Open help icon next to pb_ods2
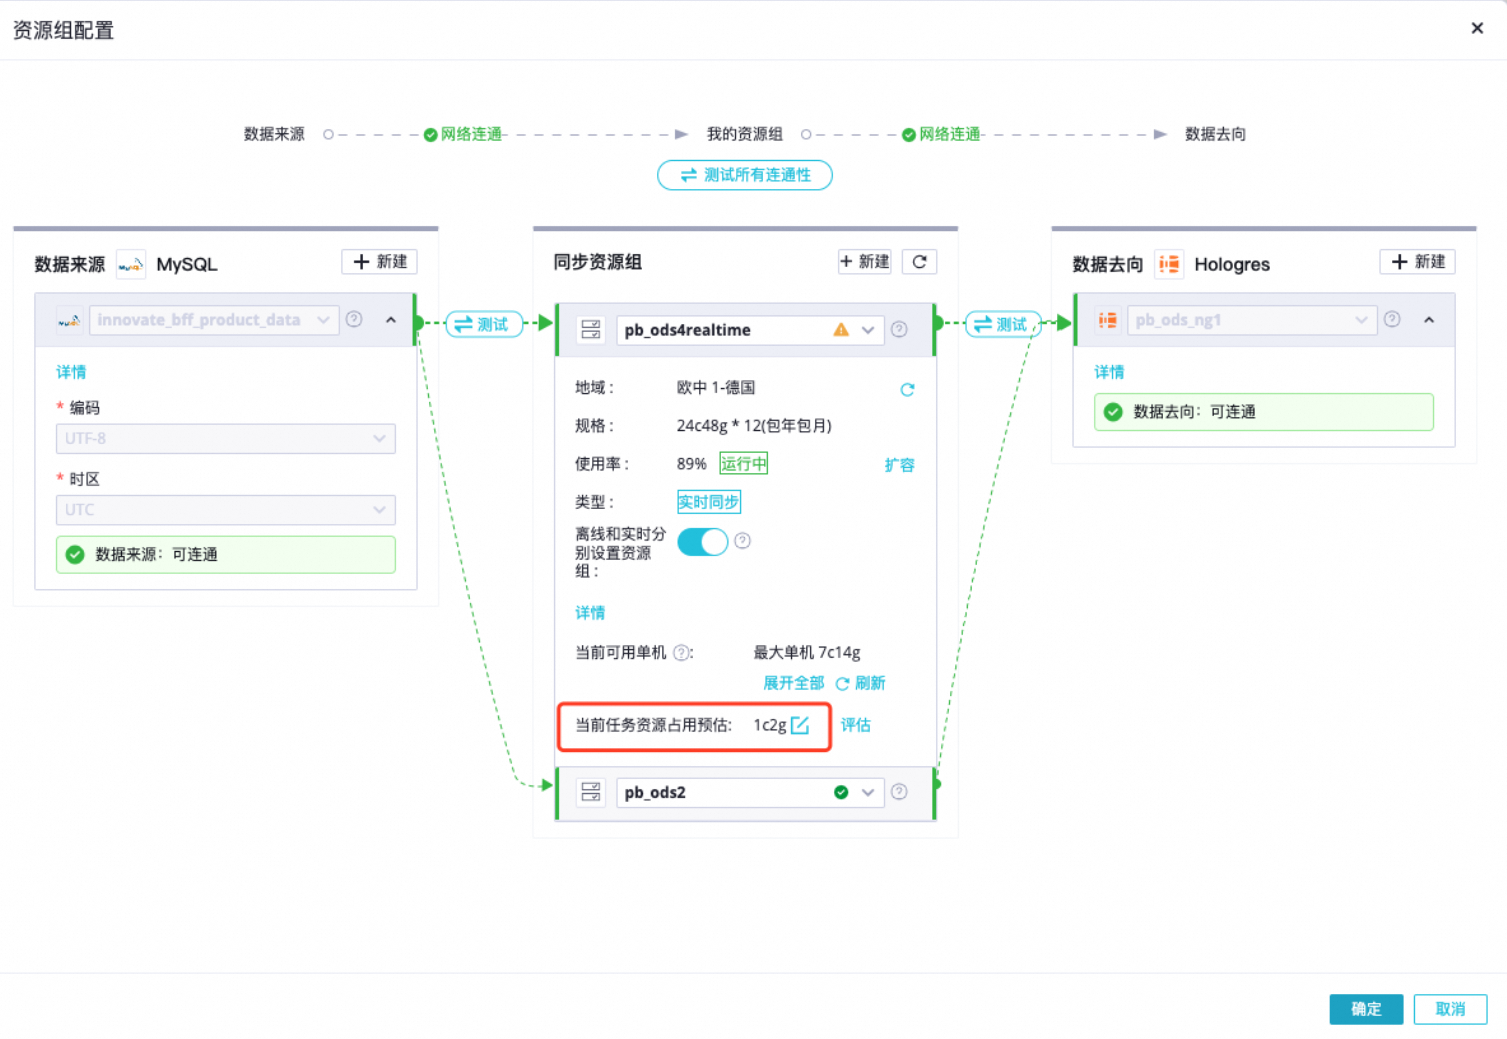Screen dimensions: 1507x1039 coord(899,792)
